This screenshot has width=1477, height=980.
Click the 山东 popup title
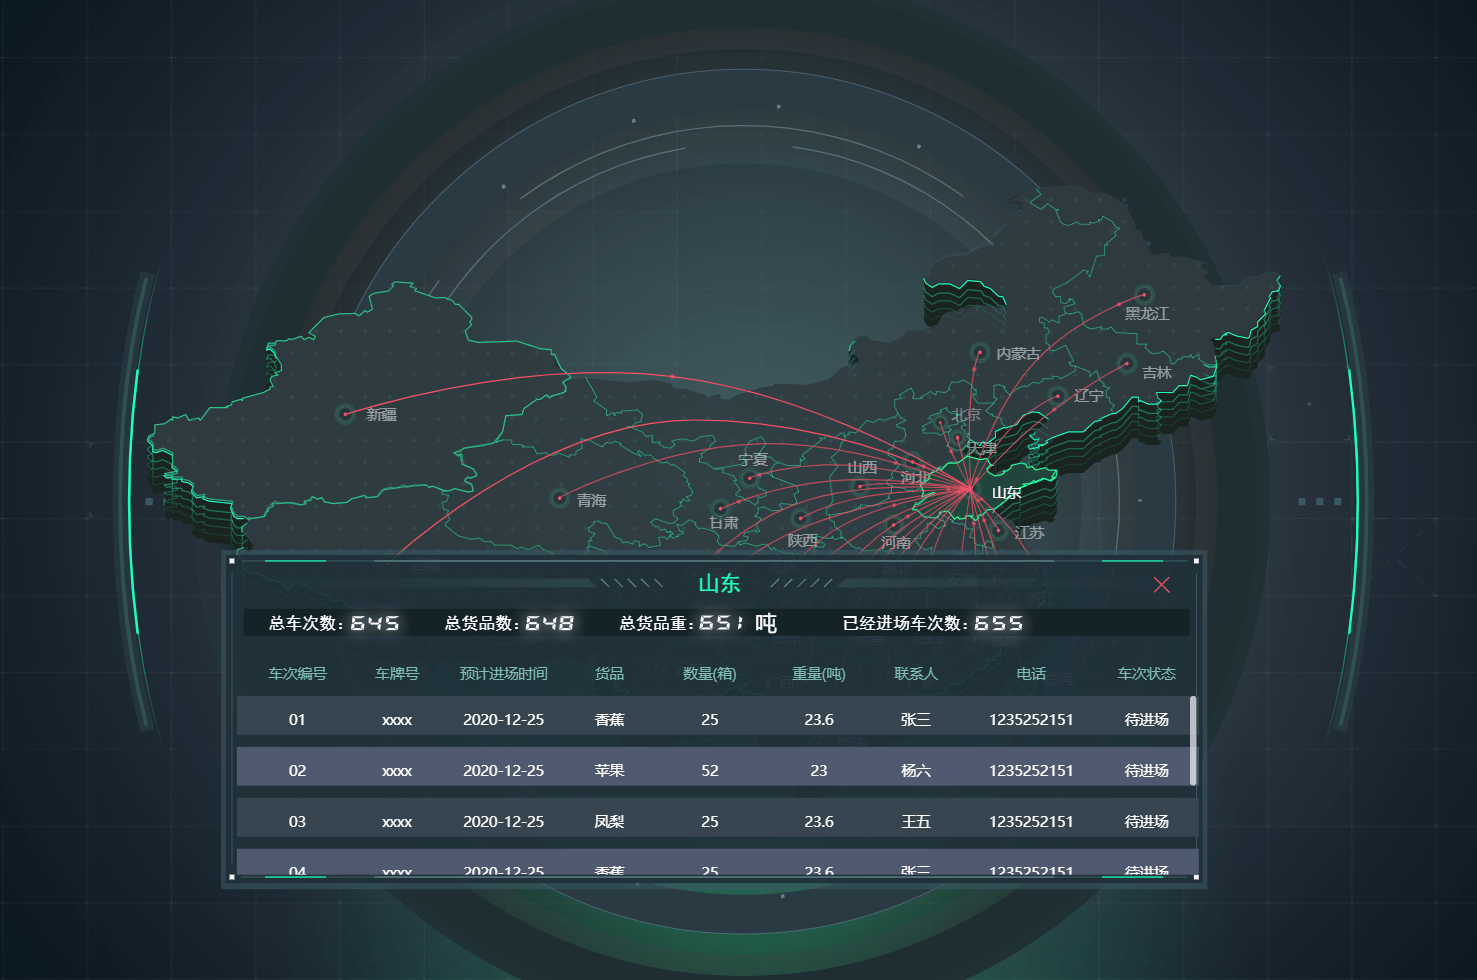point(719,584)
